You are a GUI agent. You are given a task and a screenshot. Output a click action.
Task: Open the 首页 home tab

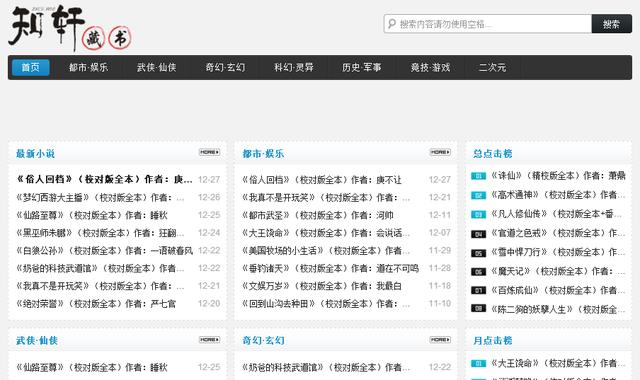pyautogui.click(x=31, y=67)
